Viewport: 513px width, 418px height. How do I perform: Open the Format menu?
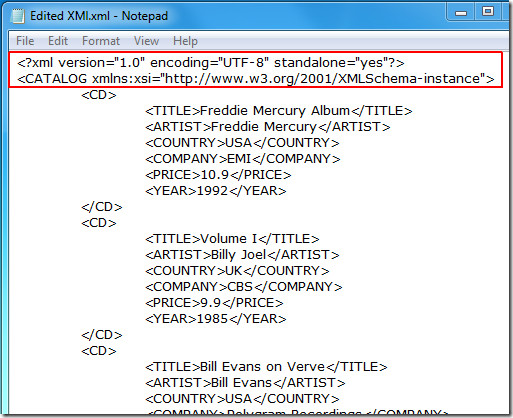coord(101,41)
